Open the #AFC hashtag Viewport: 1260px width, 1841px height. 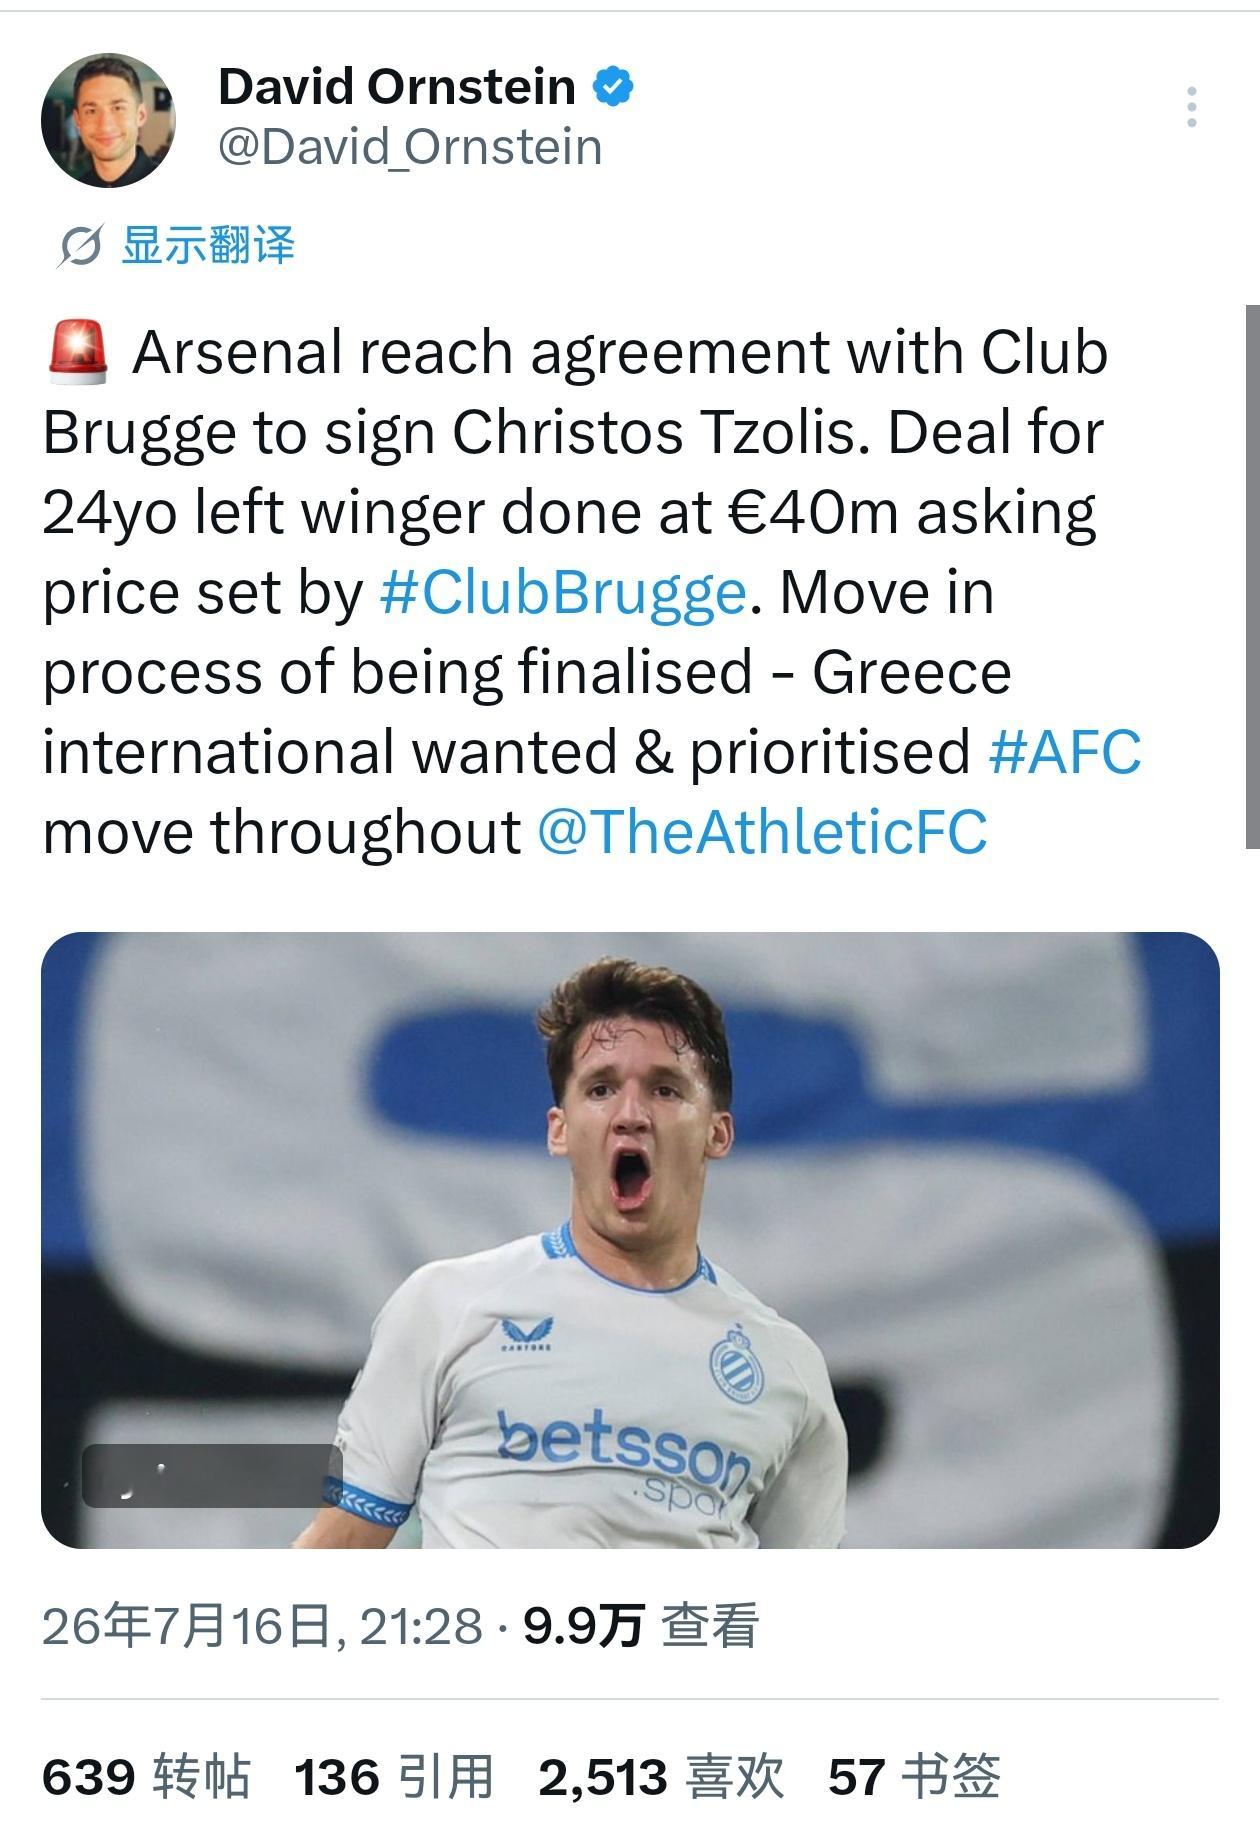[1064, 752]
